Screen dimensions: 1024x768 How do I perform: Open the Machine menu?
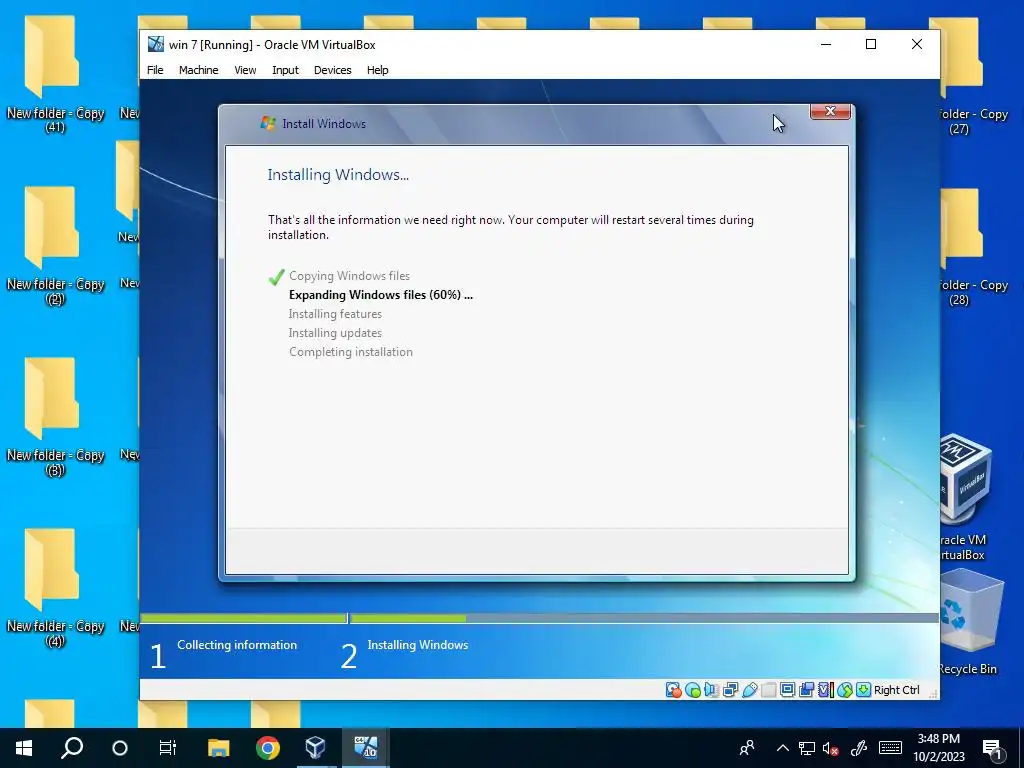(x=199, y=70)
